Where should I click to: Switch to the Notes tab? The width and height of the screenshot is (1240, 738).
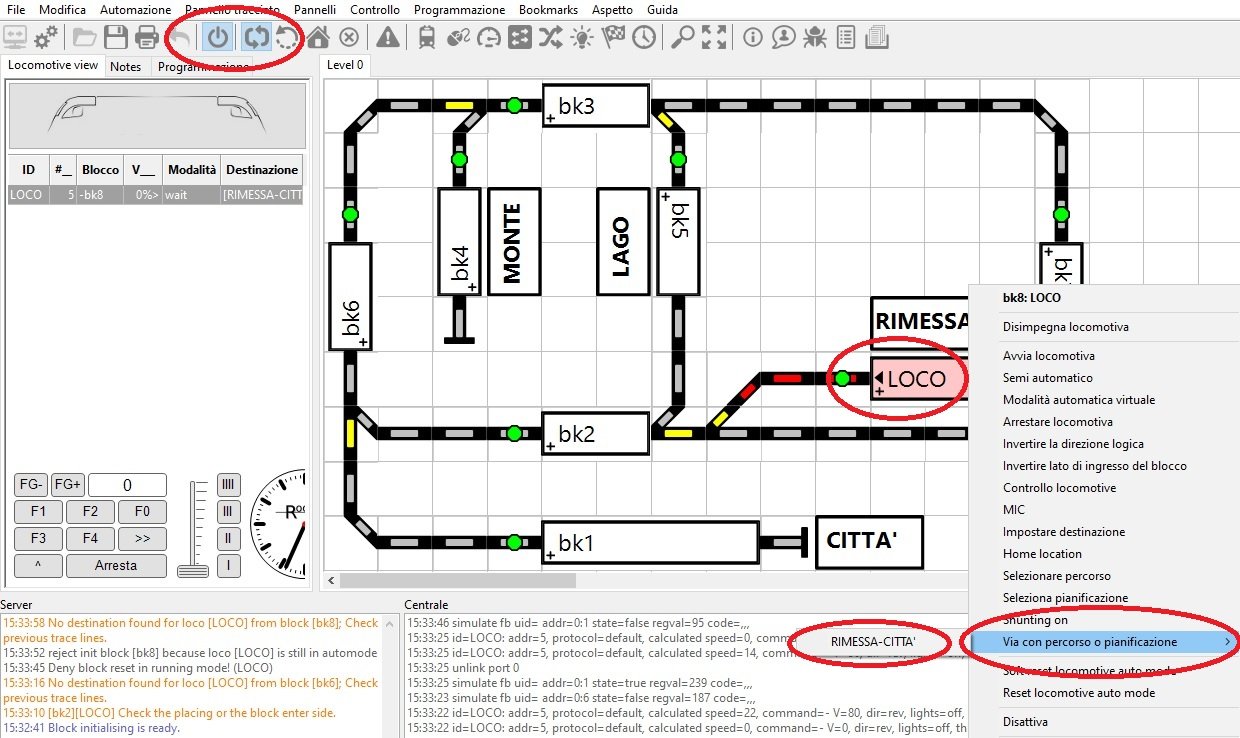tap(126, 66)
